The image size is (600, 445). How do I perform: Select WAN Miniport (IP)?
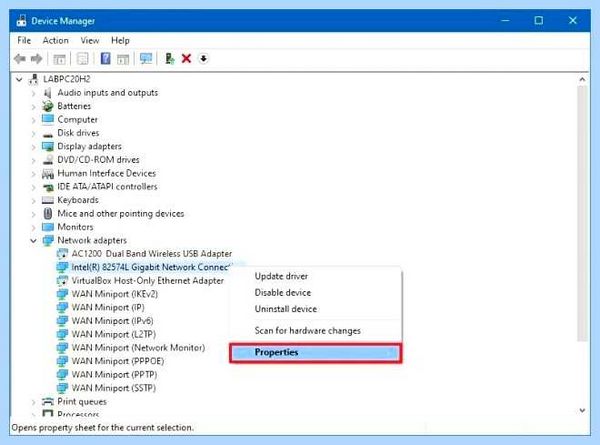click(108, 307)
